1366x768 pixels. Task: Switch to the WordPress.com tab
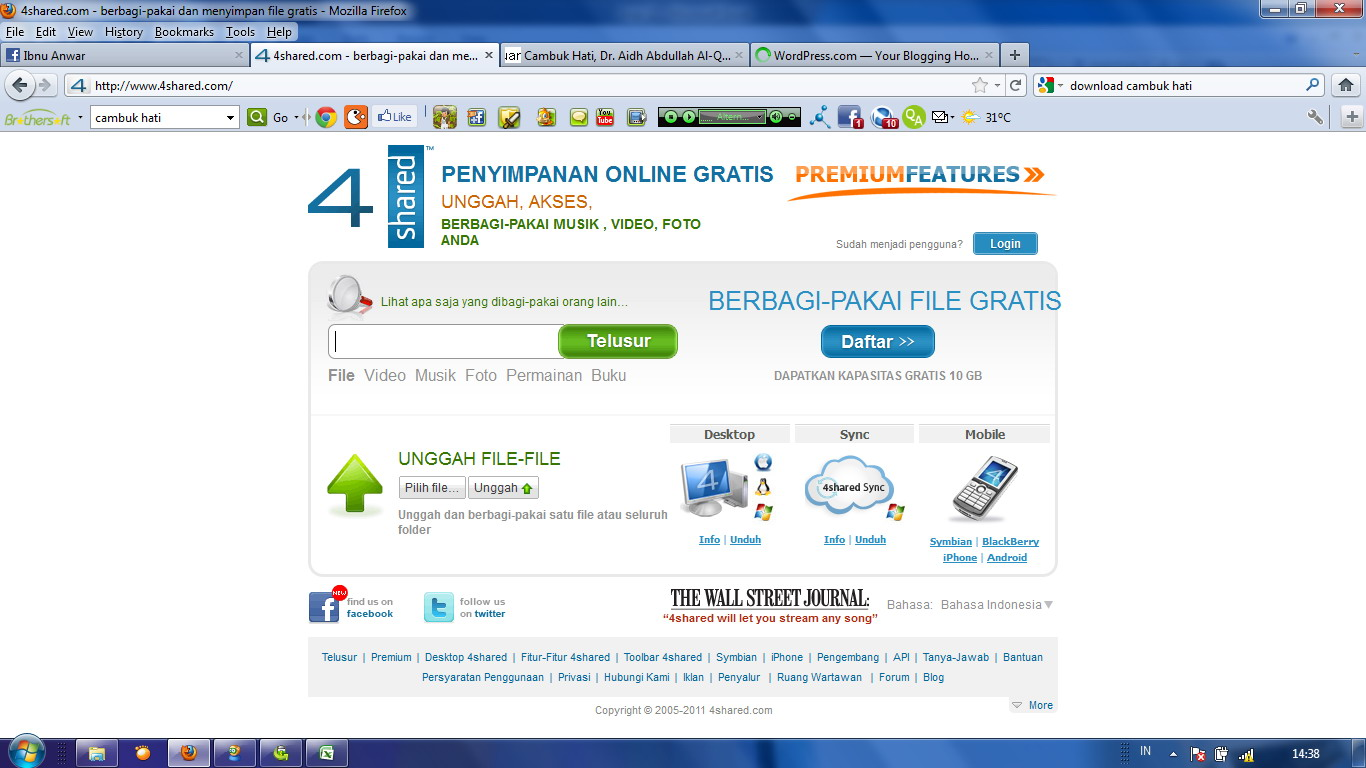pyautogui.click(x=875, y=56)
